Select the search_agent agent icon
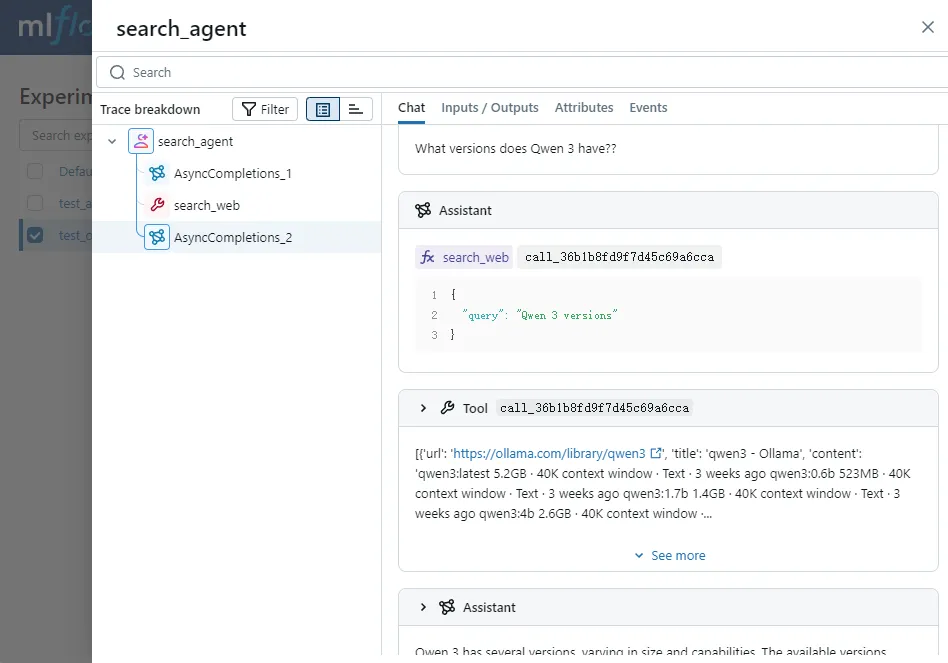 141,141
